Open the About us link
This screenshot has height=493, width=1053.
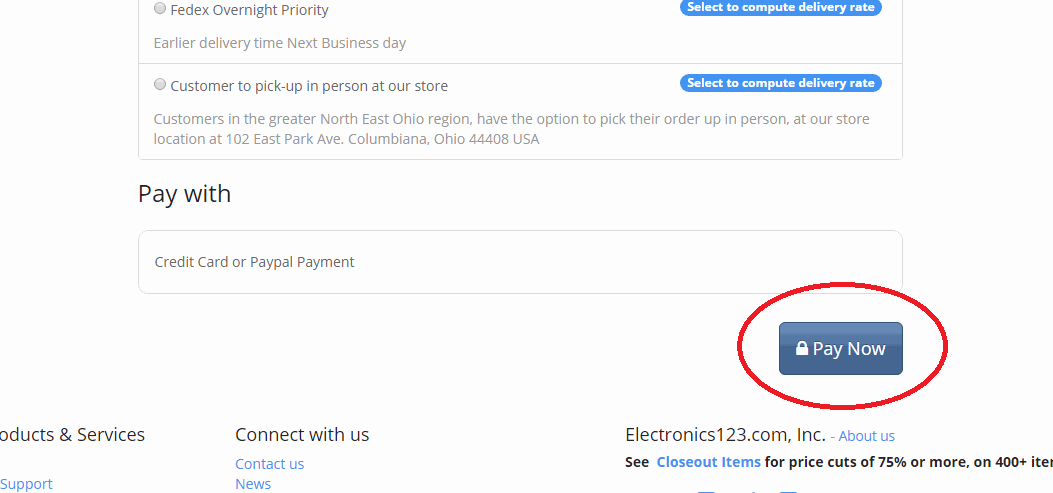coord(866,436)
